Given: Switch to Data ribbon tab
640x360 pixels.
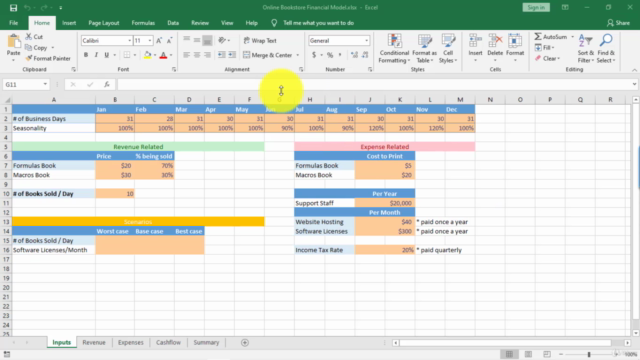Looking at the screenshot, I should coord(173,23).
